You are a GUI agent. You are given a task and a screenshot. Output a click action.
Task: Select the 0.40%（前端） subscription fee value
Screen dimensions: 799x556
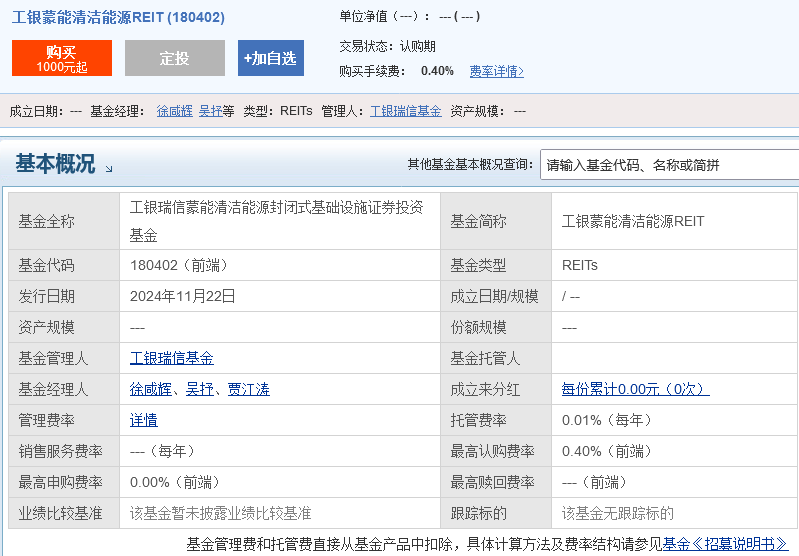(x=606, y=452)
